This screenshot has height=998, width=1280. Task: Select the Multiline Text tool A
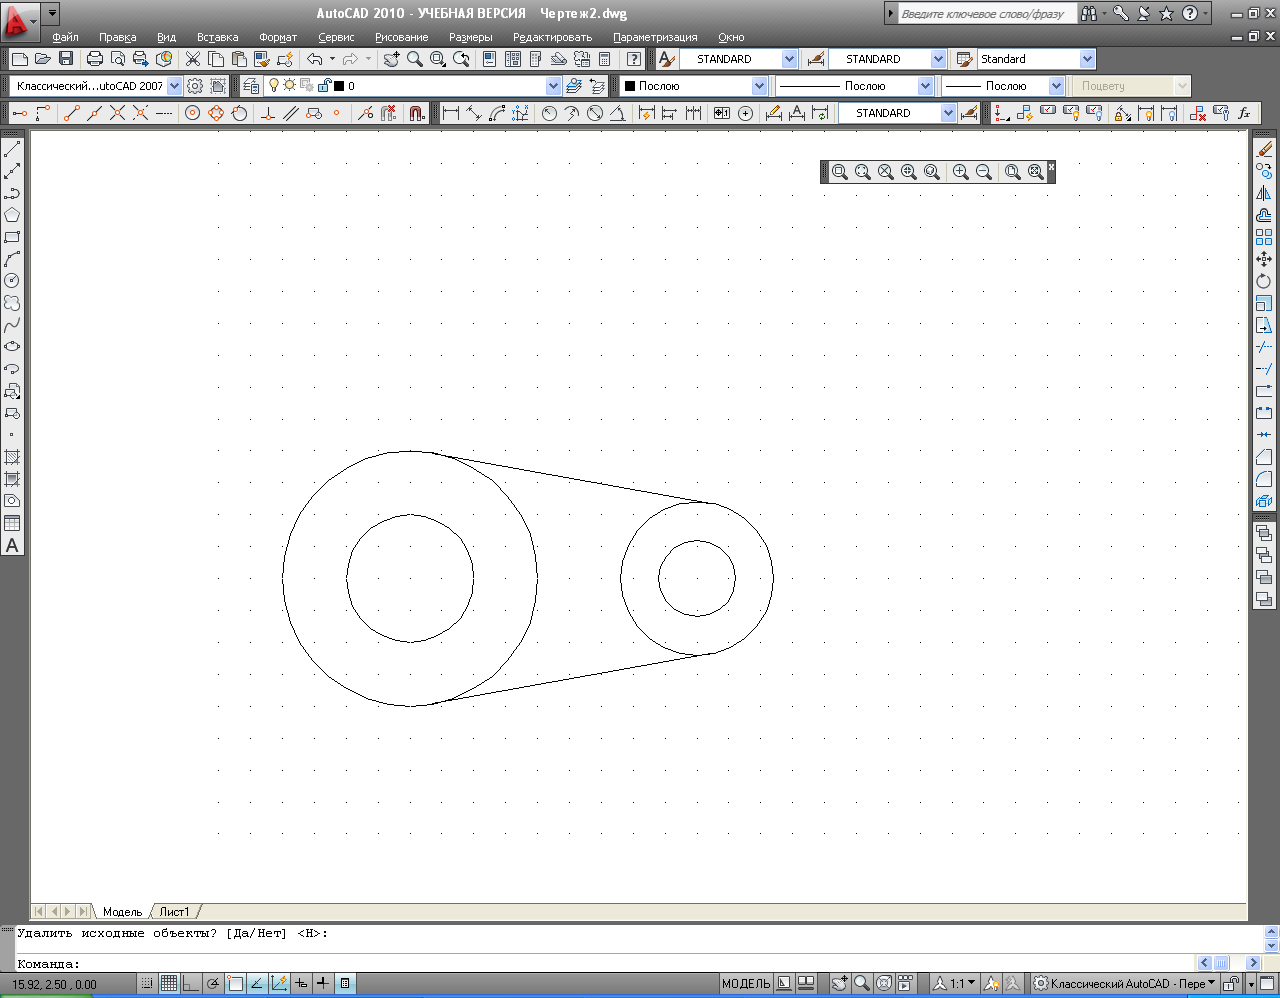[12, 545]
